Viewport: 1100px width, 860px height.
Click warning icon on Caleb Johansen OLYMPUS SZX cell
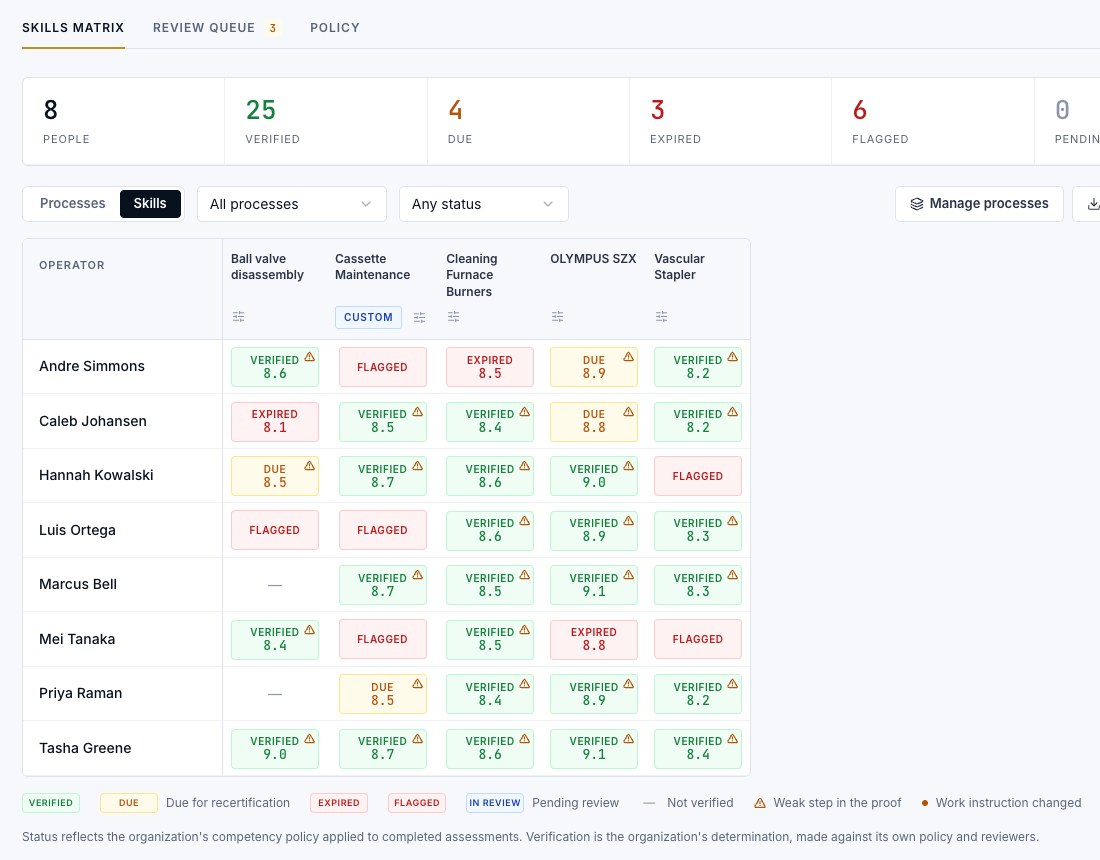pyautogui.click(x=628, y=412)
